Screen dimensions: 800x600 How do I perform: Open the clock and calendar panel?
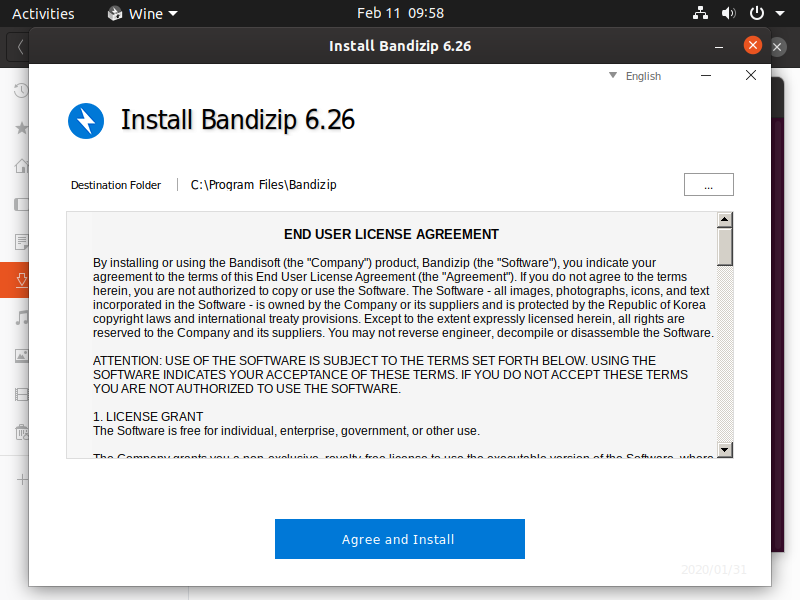pyautogui.click(x=400, y=14)
